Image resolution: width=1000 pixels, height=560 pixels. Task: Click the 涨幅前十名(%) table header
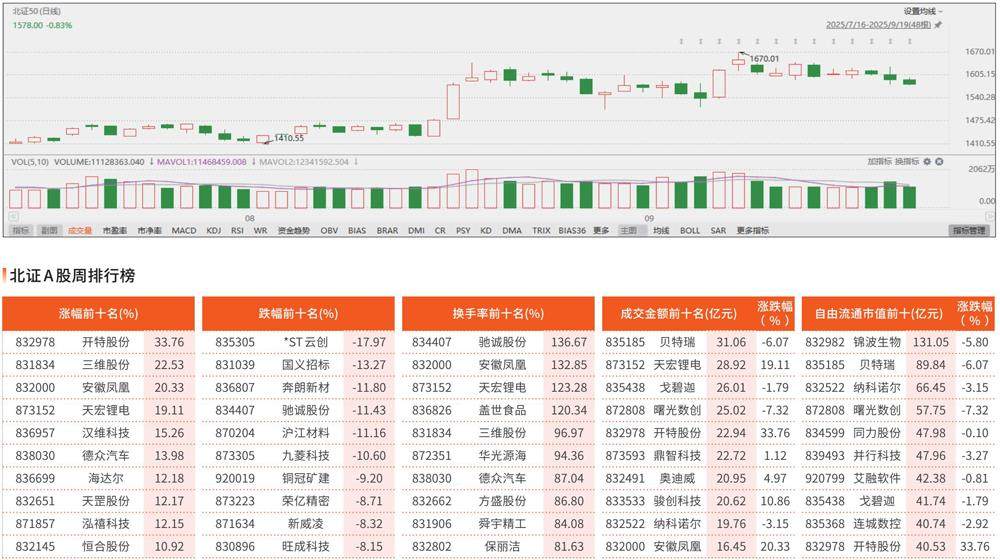pyautogui.click(x=98, y=313)
